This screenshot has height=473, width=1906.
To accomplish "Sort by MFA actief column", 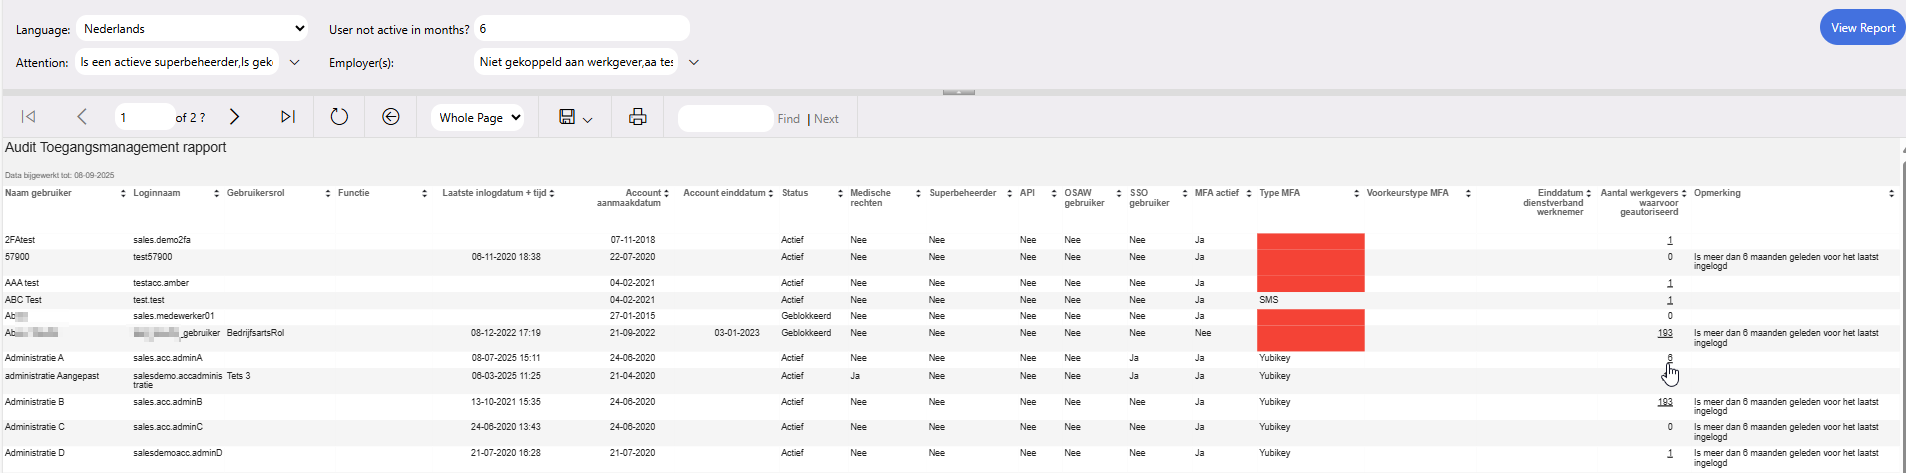I will tap(1249, 193).
